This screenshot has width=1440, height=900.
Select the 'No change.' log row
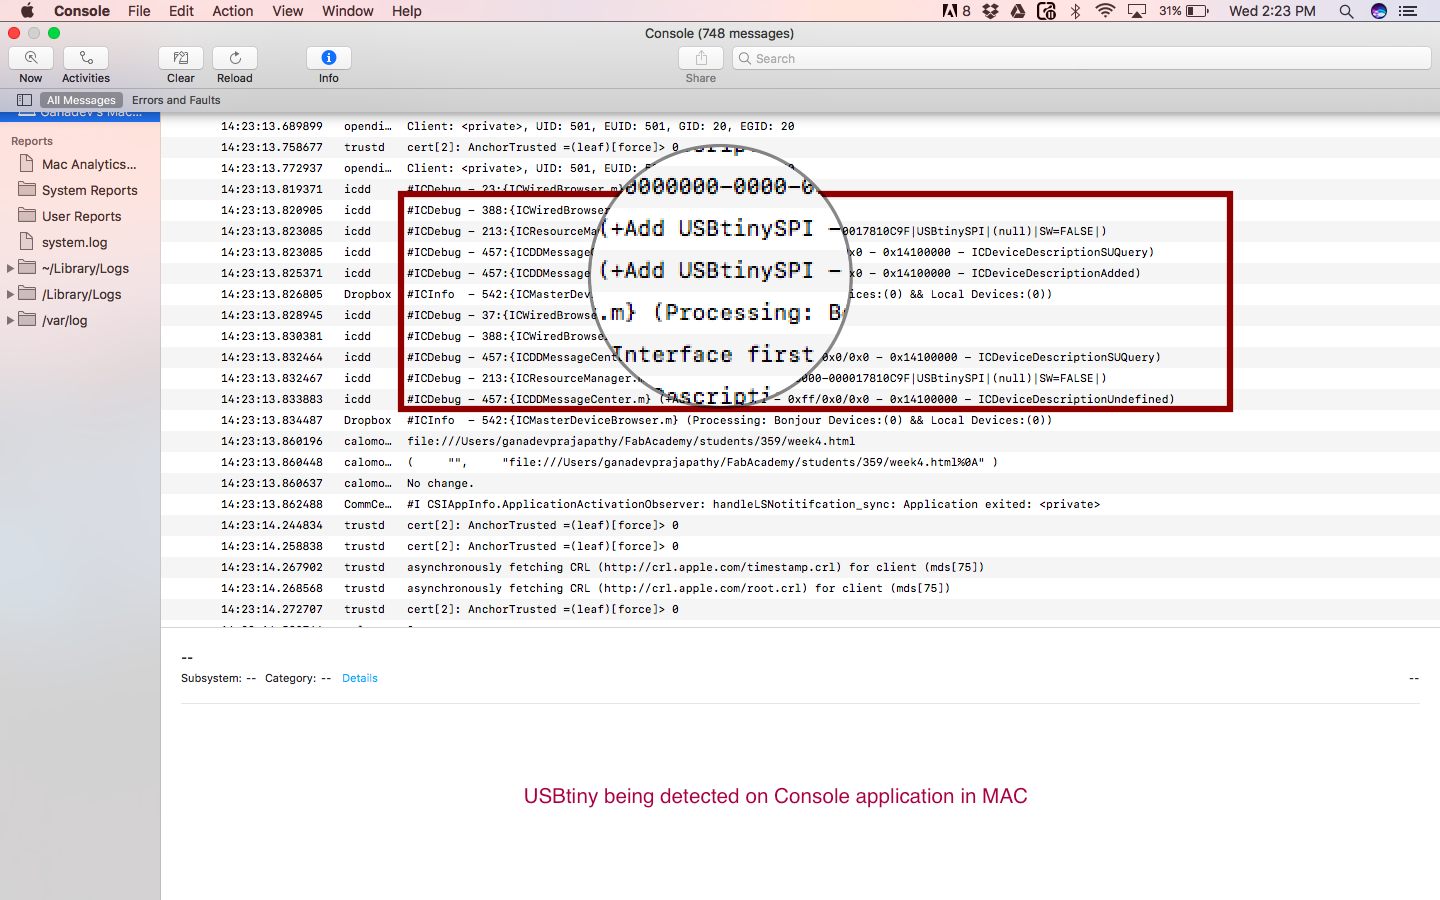coord(800,483)
